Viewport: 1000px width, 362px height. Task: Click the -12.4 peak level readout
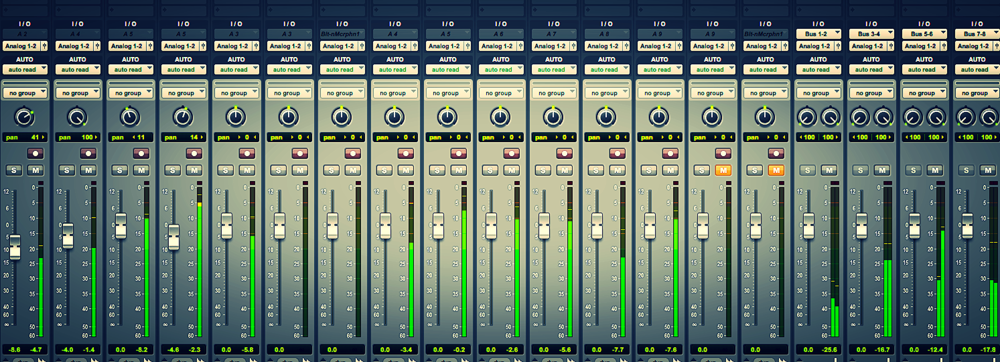pos(935,349)
